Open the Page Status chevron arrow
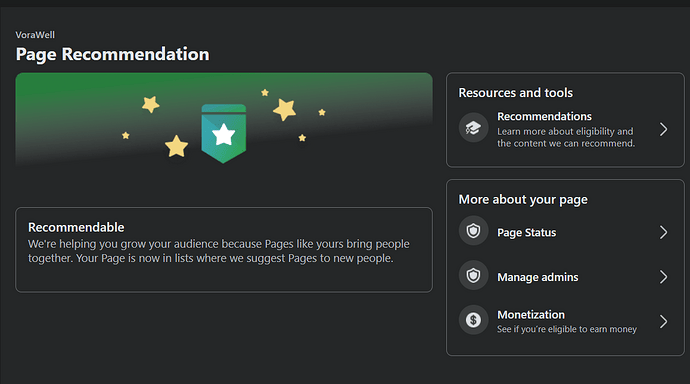690x384 pixels. coord(663,232)
